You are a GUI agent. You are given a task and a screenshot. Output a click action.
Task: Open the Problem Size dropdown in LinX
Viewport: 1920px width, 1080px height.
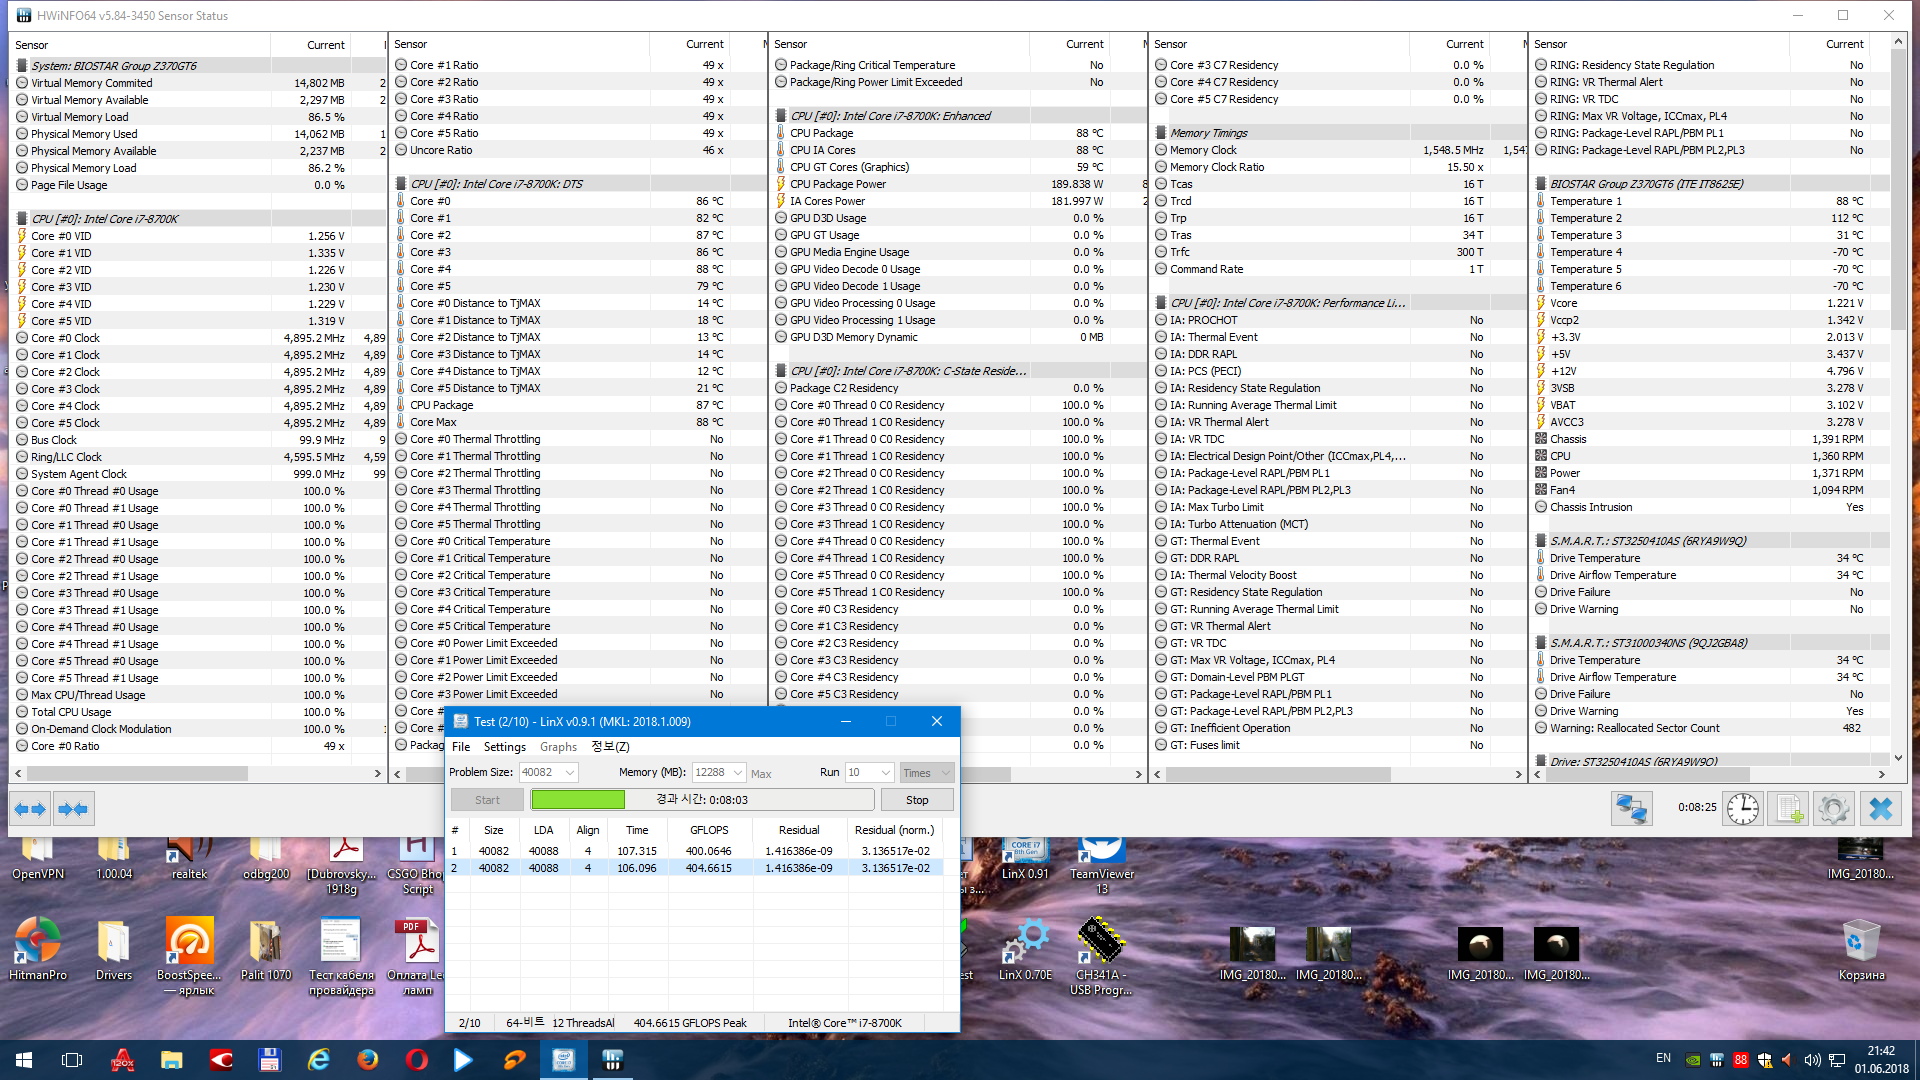pos(570,773)
